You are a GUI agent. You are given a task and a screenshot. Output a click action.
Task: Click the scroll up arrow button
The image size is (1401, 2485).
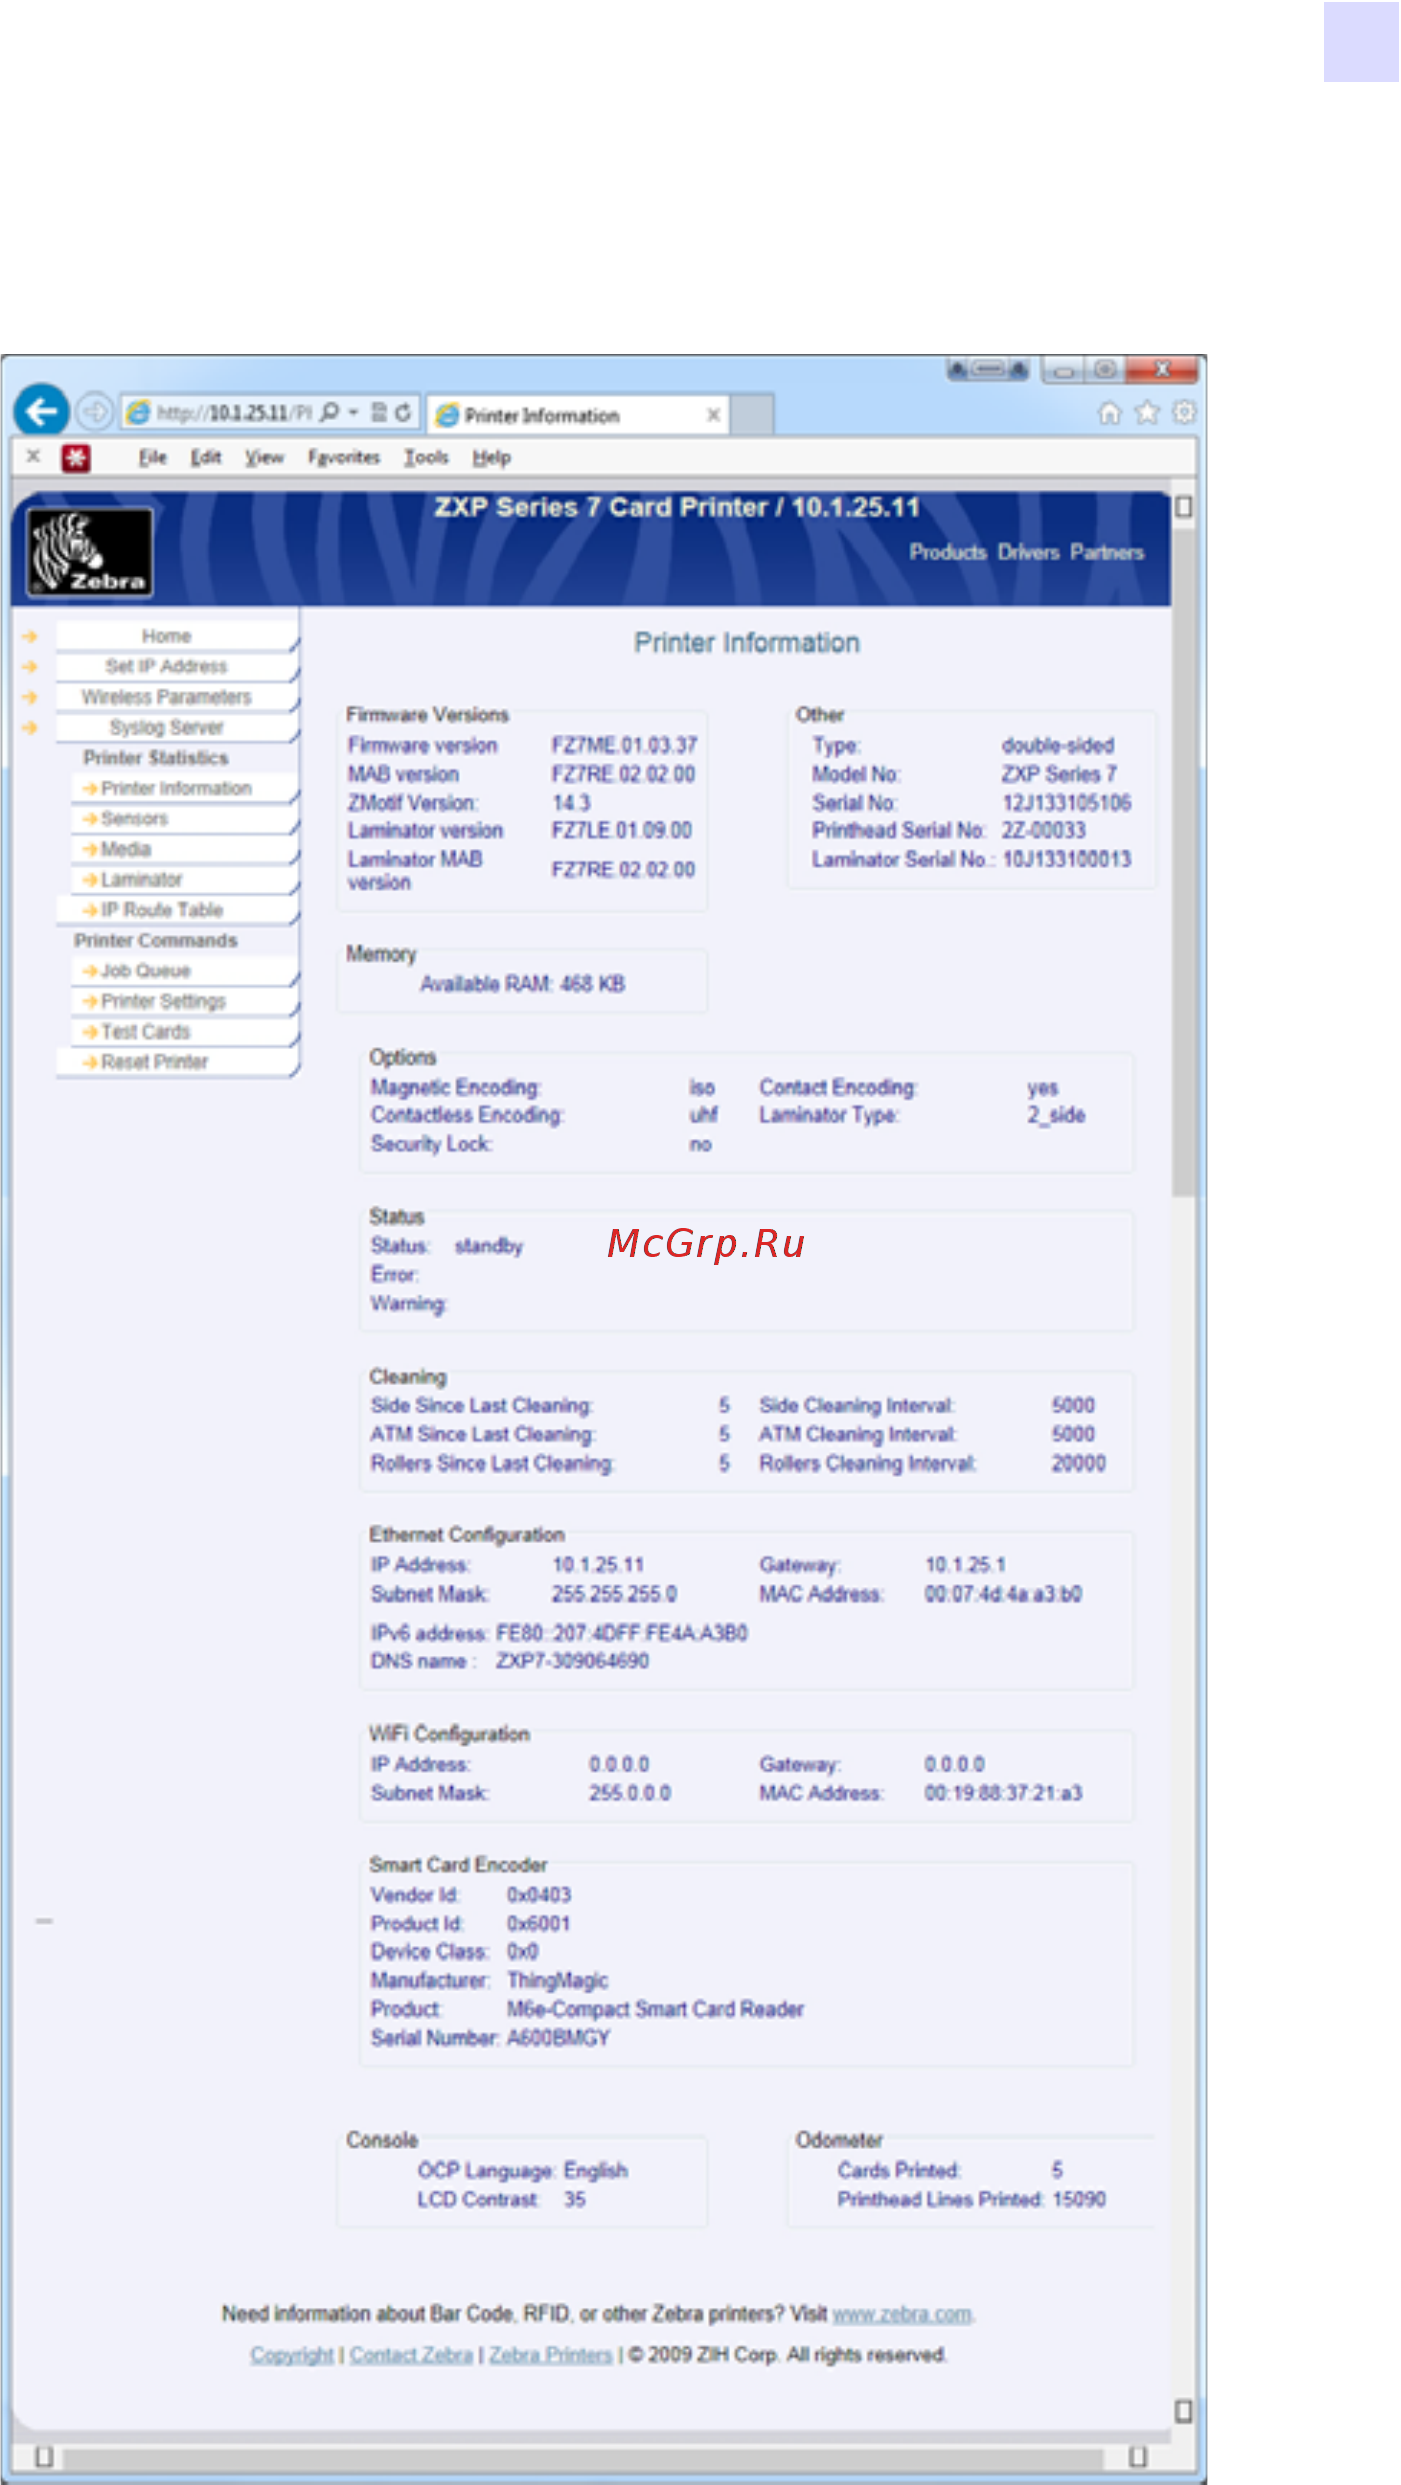point(1184,507)
